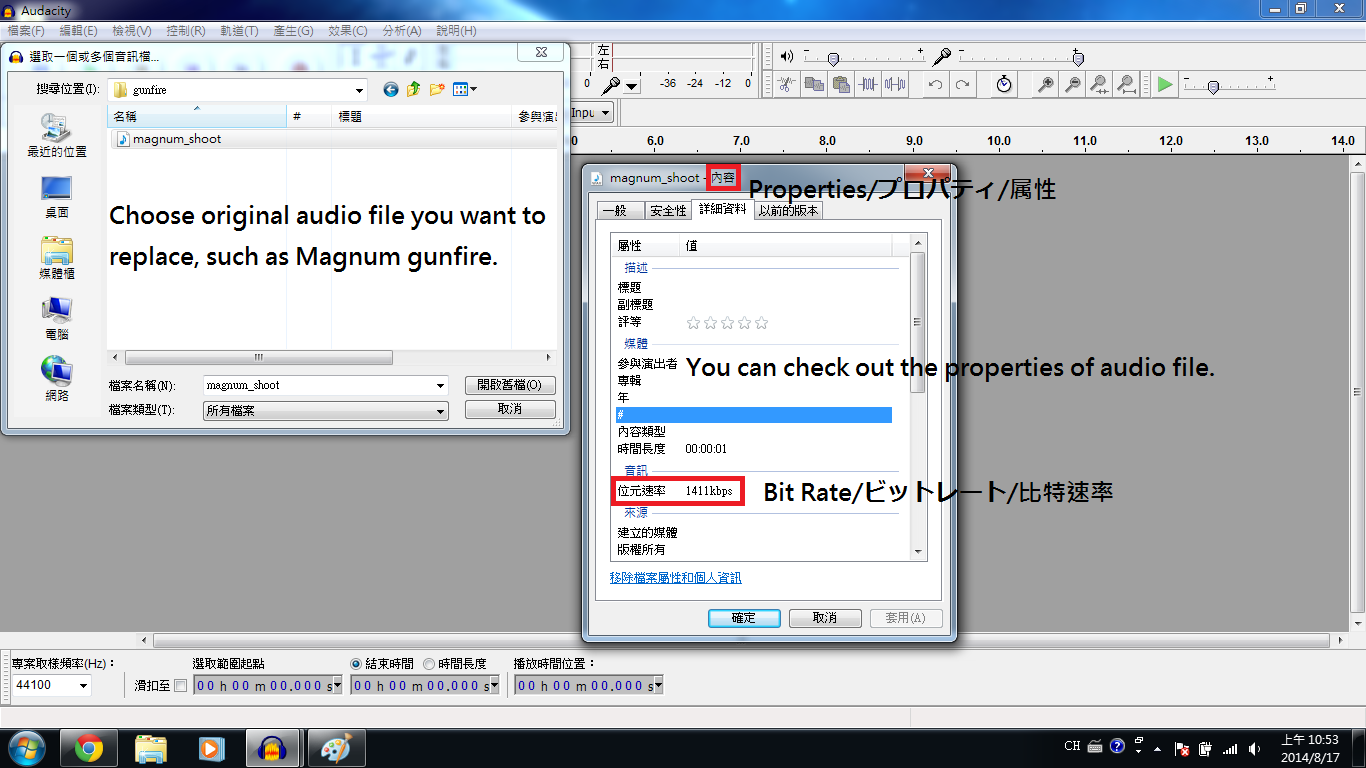
Task: Click the microphone icon beside input volume slider
Action: click(x=941, y=57)
